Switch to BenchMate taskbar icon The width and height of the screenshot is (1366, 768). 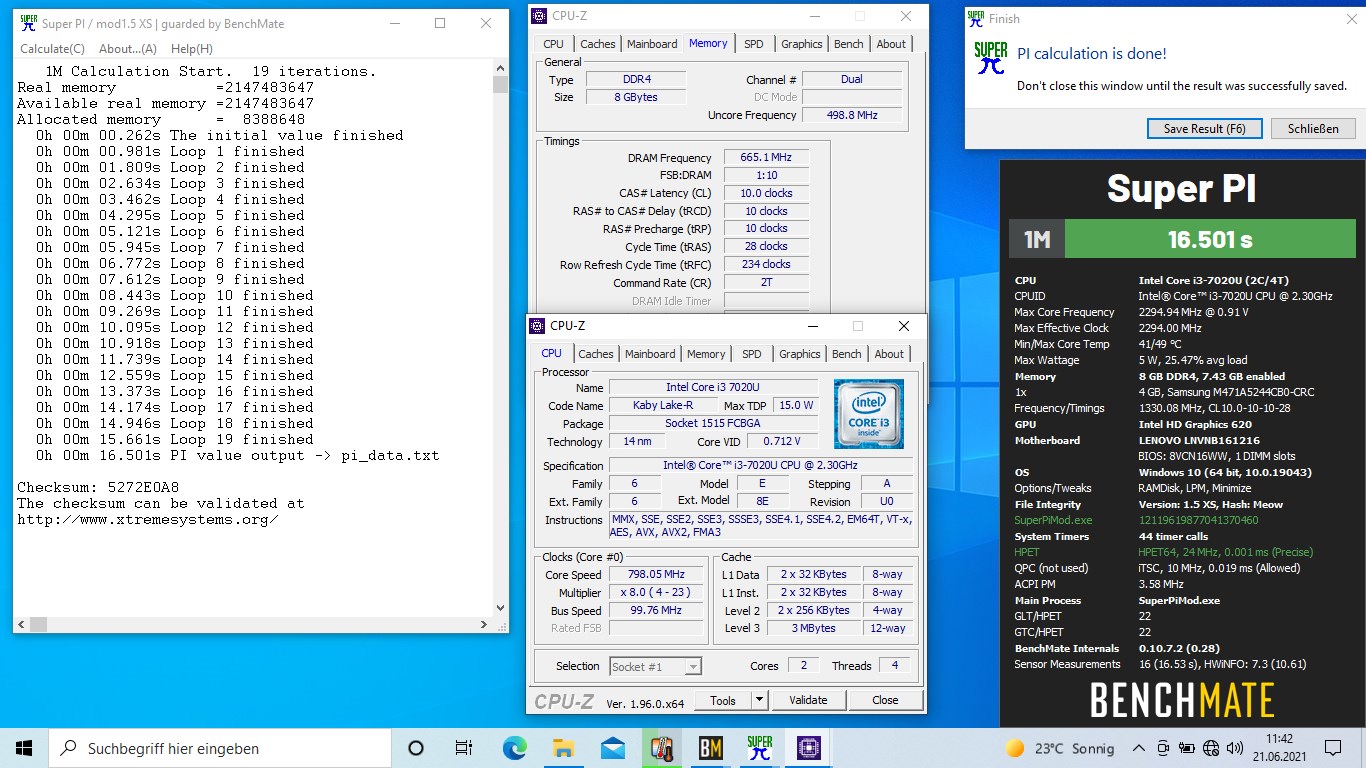(710, 748)
